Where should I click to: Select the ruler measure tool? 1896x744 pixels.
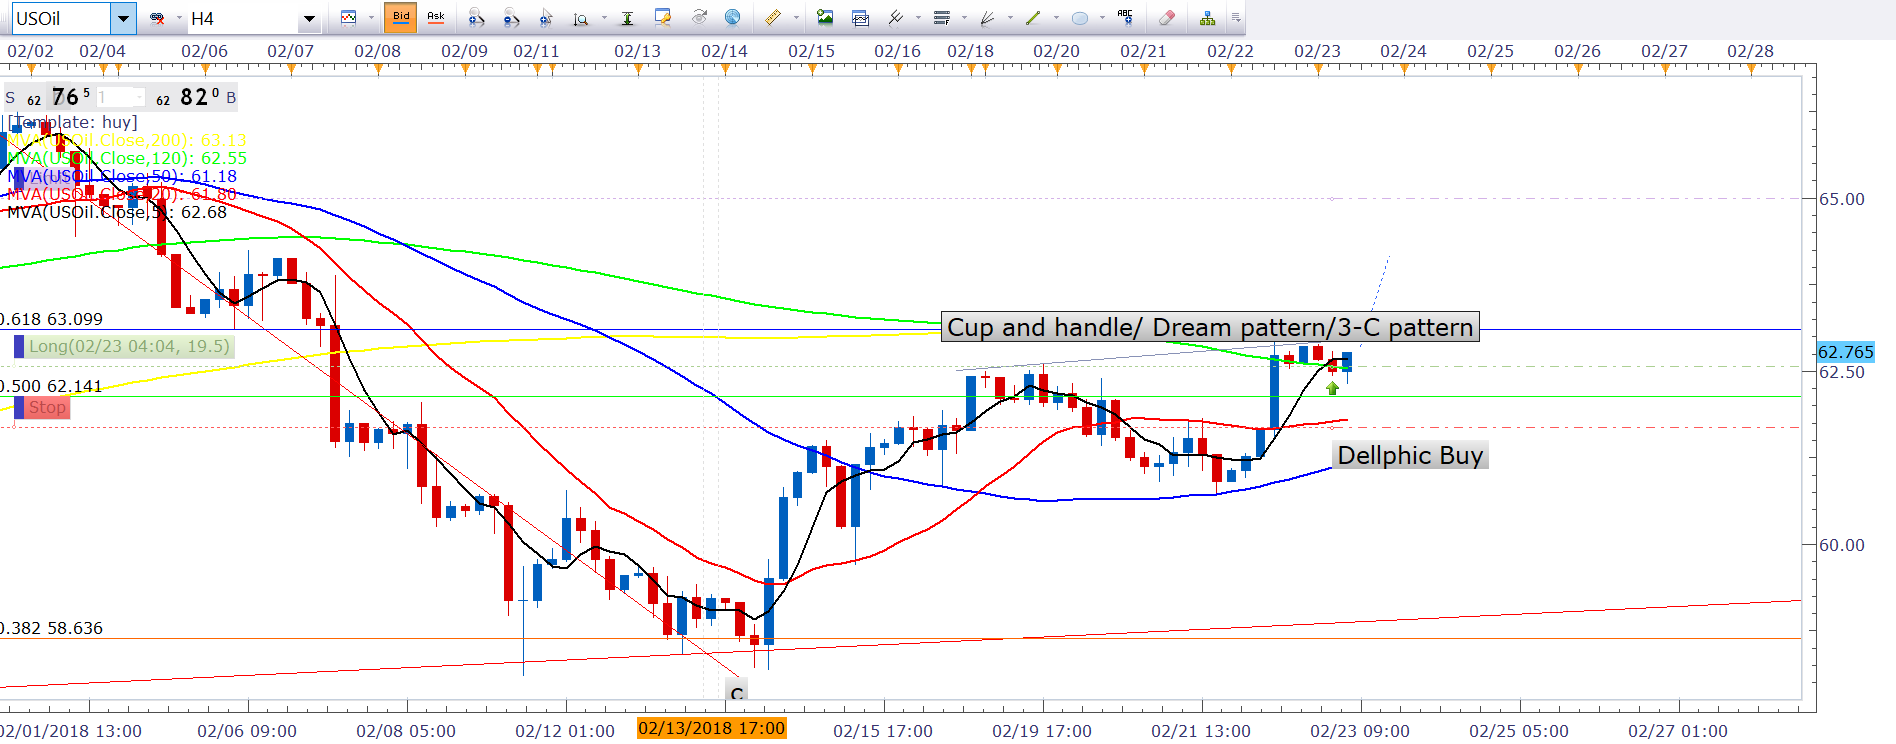click(773, 18)
